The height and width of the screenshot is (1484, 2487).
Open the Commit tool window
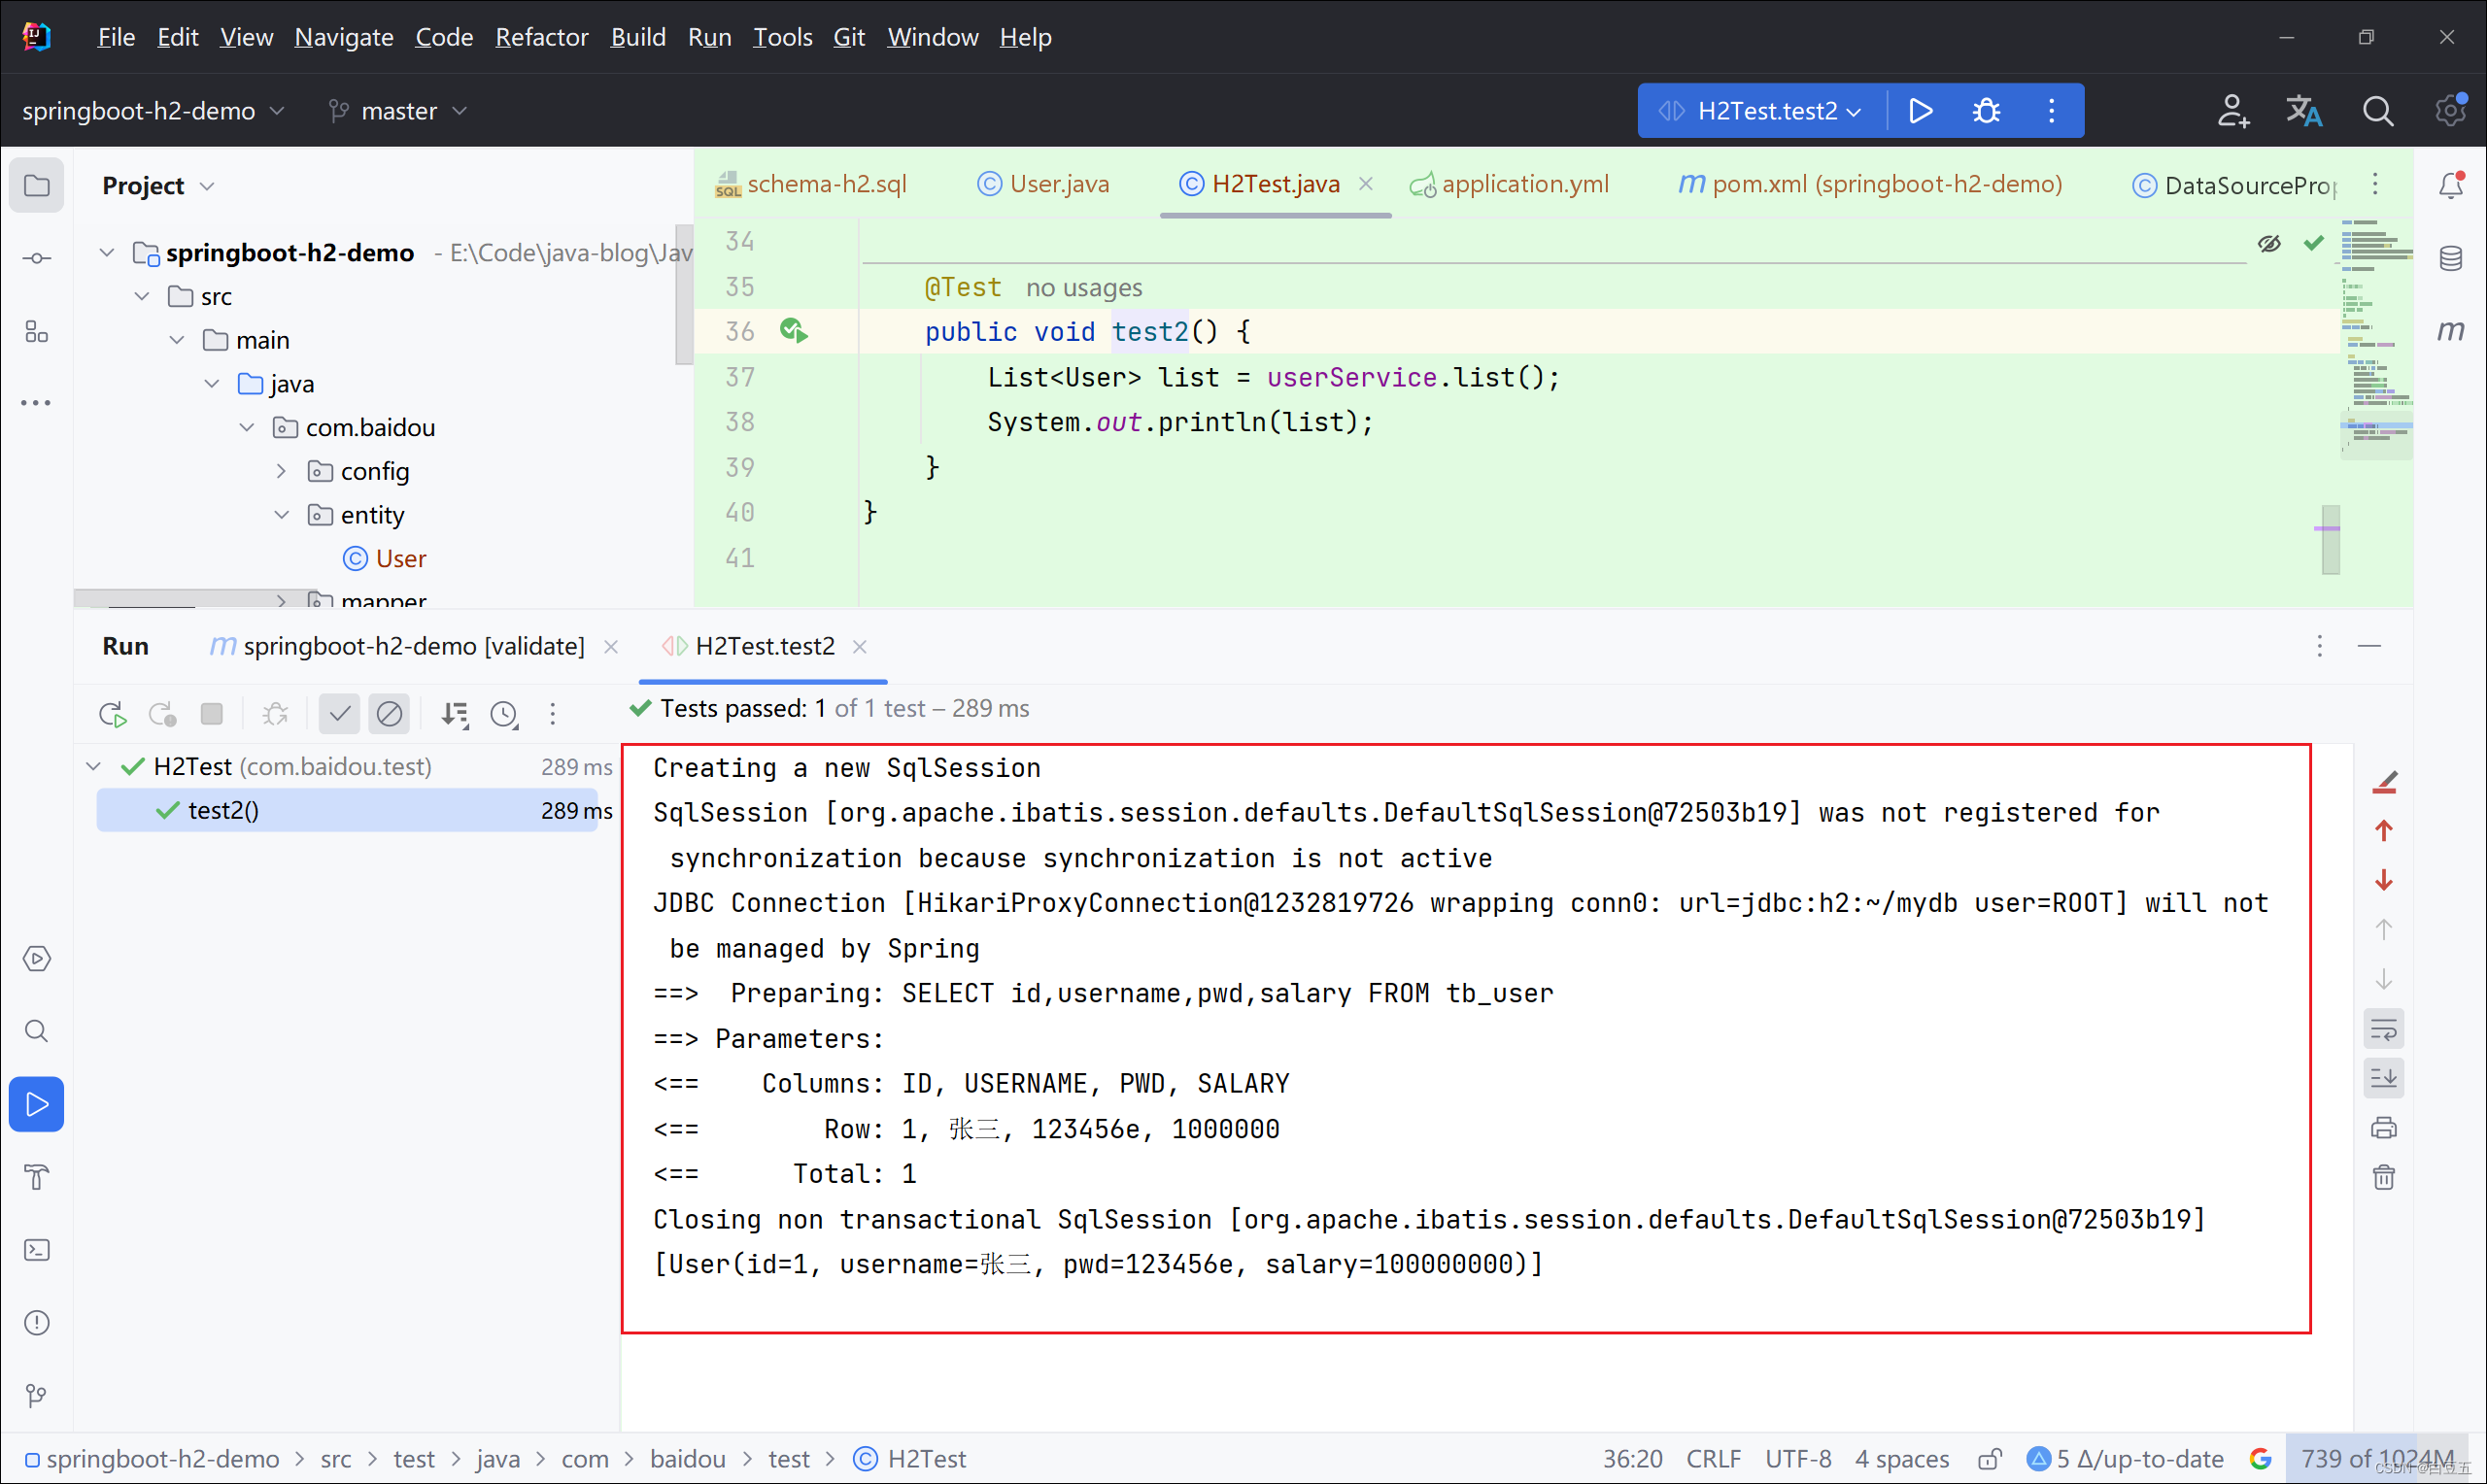tap(36, 258)
